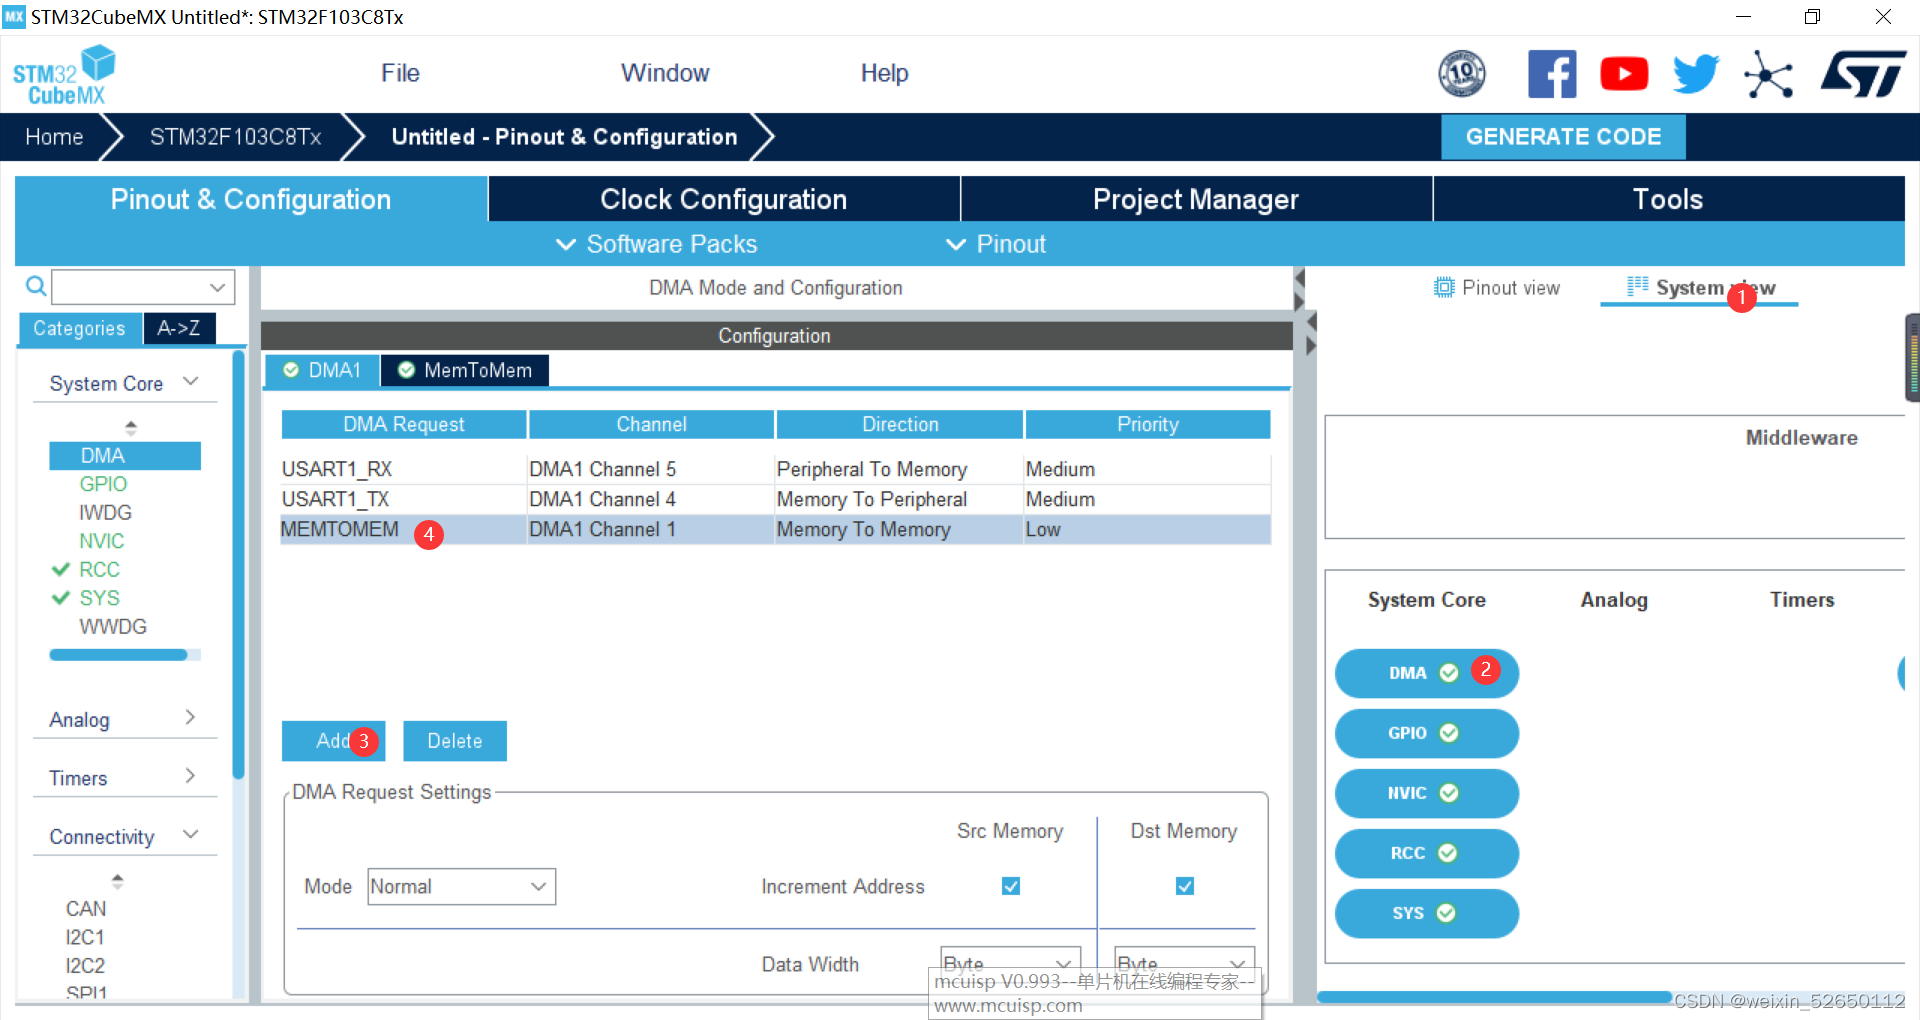Switch to Tools tab
The height and width of the screenshot is (1020, 1920).
[x=1668, y=199]
